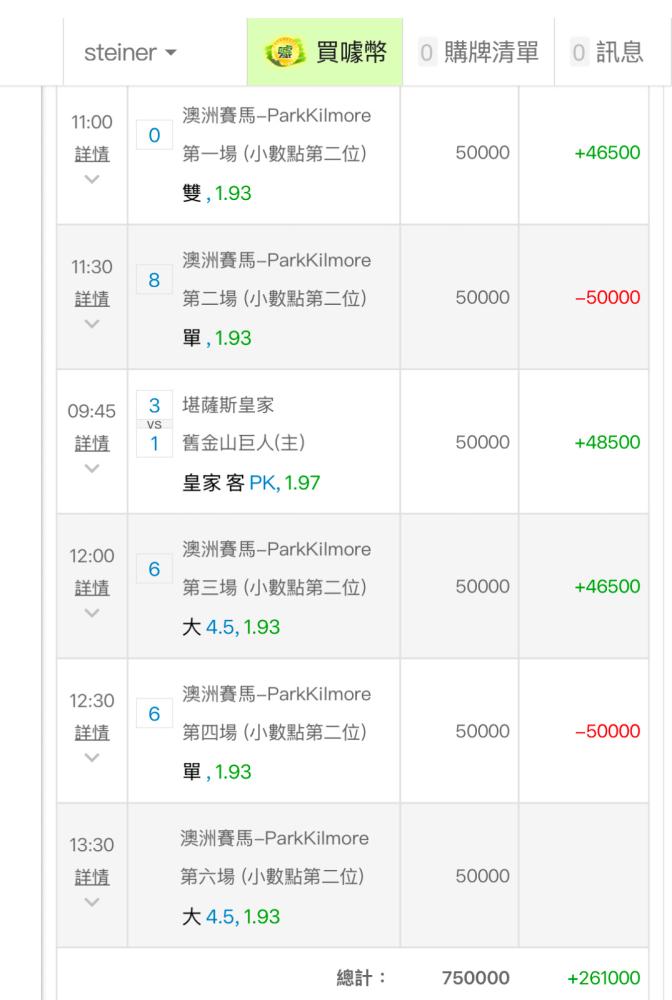Open 詳情 link for 13:30 bet
The width and height of the screenshot is (672, 1000).
click(x=92, y=877)
